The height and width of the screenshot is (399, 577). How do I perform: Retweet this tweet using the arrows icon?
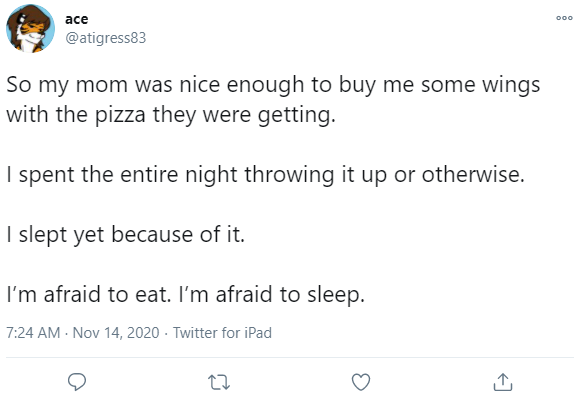(219, 382)
